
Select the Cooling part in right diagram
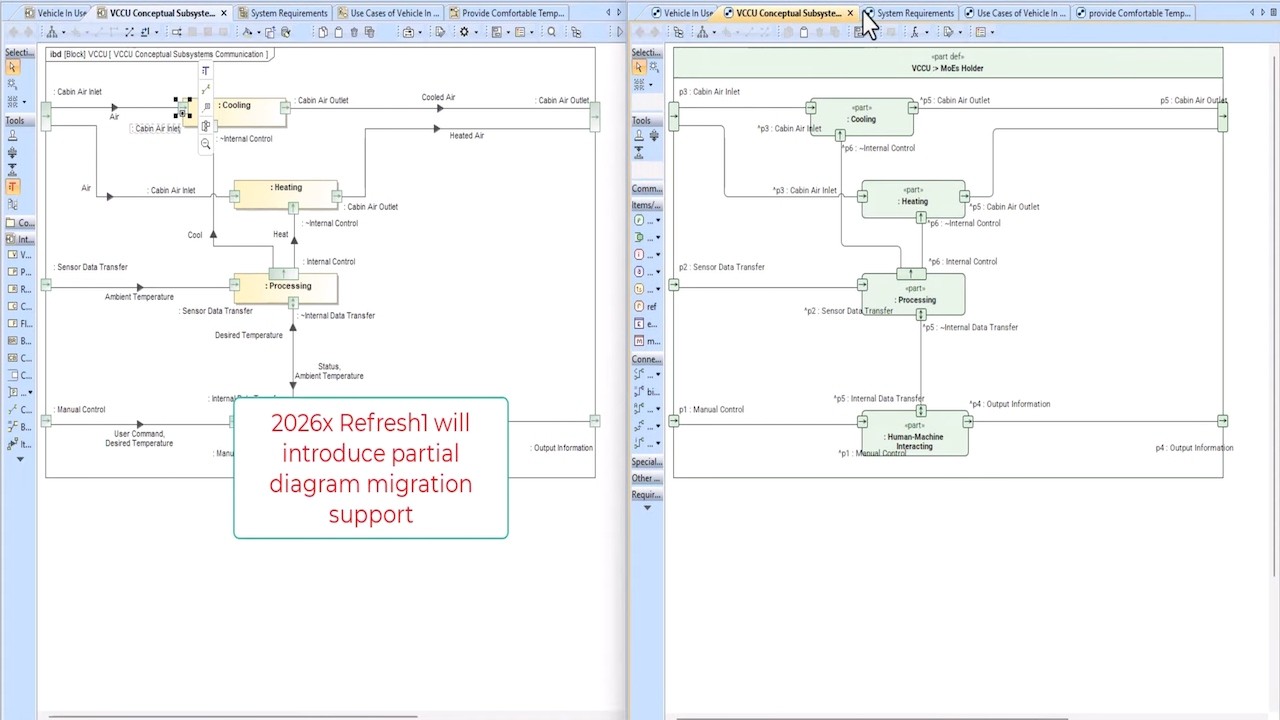[x=862, y=116]
